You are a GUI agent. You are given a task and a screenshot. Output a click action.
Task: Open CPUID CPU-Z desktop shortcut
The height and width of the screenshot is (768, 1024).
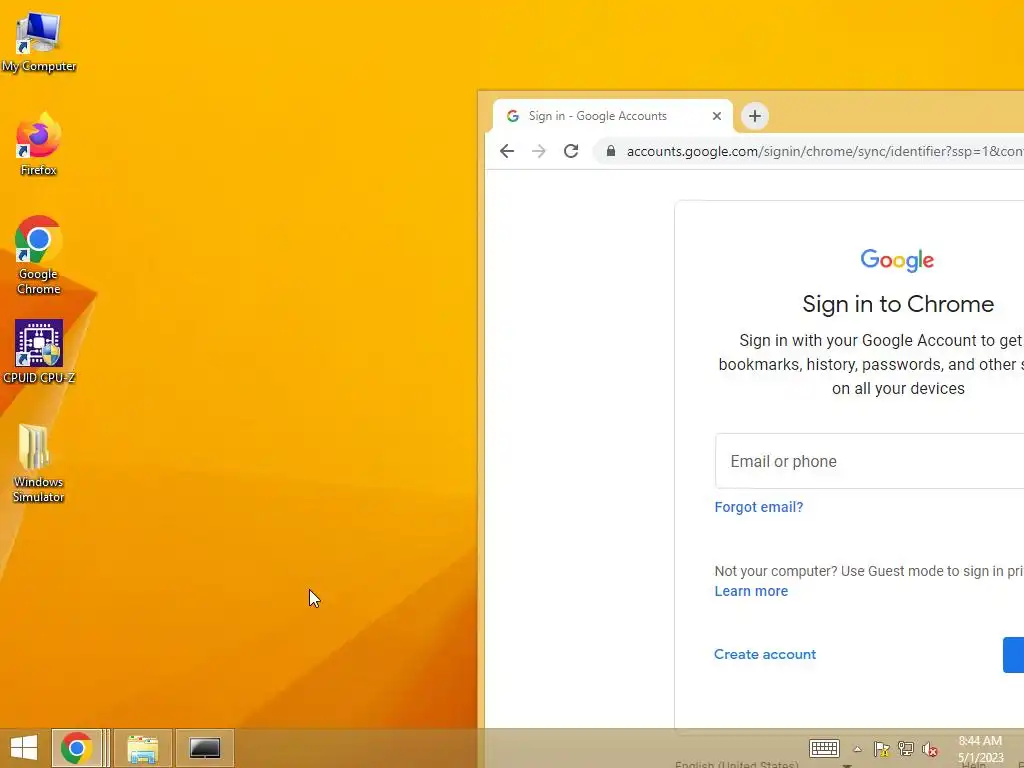pyautogui.click(x=39, y=351)
